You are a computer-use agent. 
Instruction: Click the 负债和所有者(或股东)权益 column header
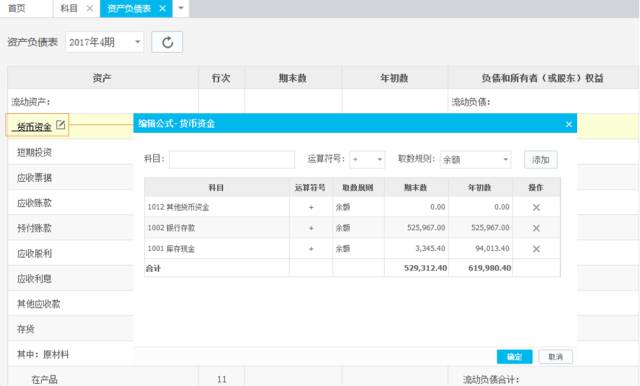(542, 78)
